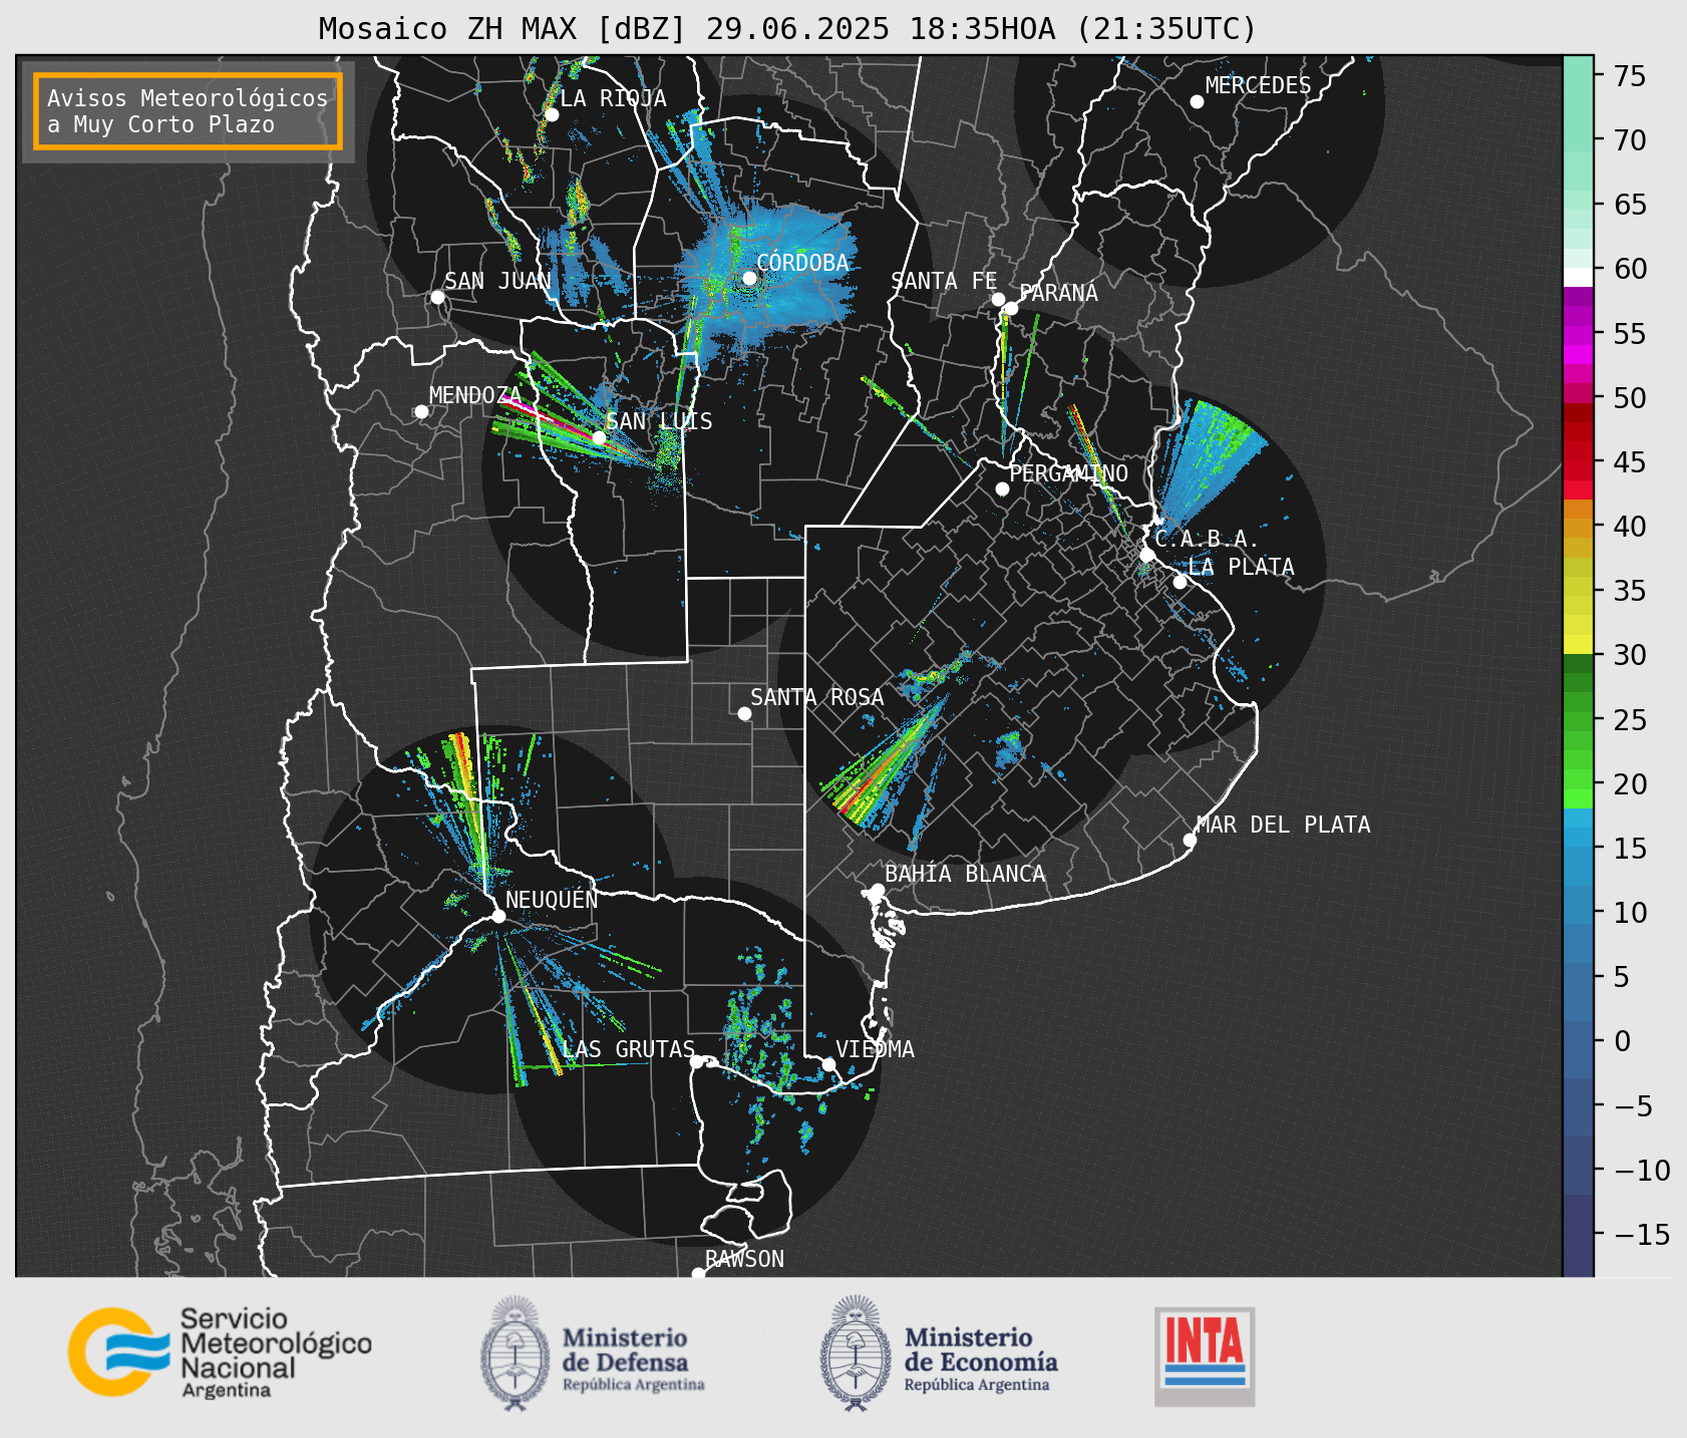The height and width of the screenshot is (1438, 1687).
Task: Click the BAHÍA BLANCA label text
Action: [965, 874]
